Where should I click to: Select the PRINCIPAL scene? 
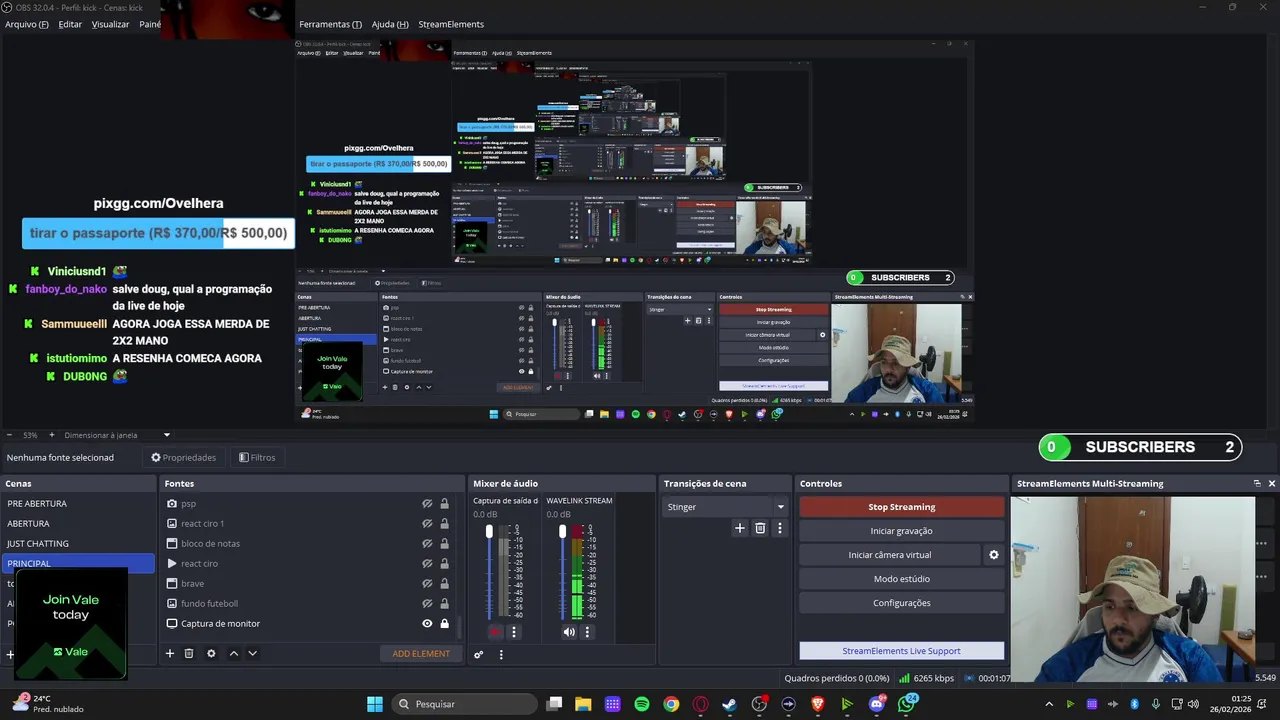(x=78, y=563)
